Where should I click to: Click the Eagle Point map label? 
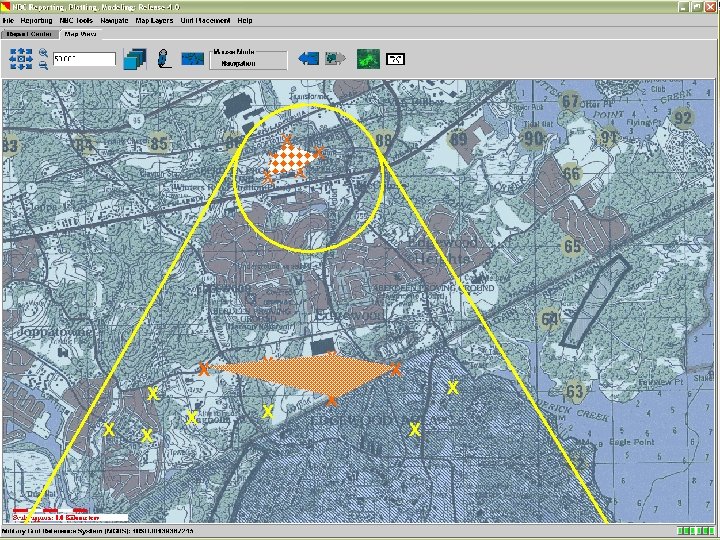(631, 442)
